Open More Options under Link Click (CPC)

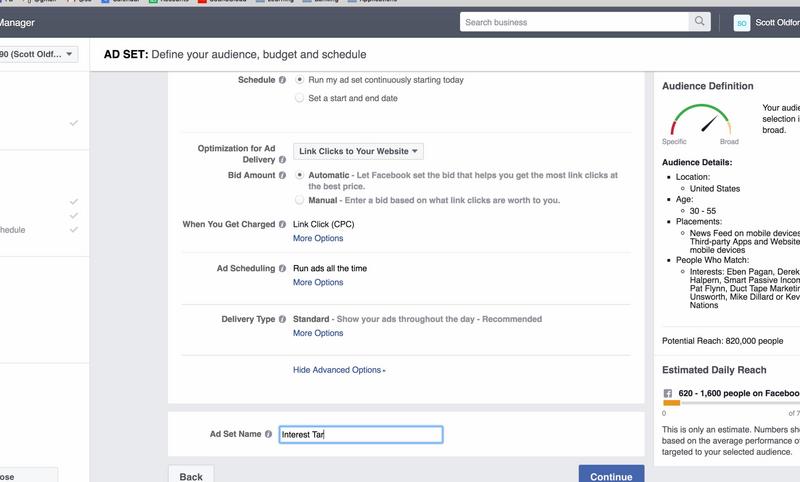(318, 238)
